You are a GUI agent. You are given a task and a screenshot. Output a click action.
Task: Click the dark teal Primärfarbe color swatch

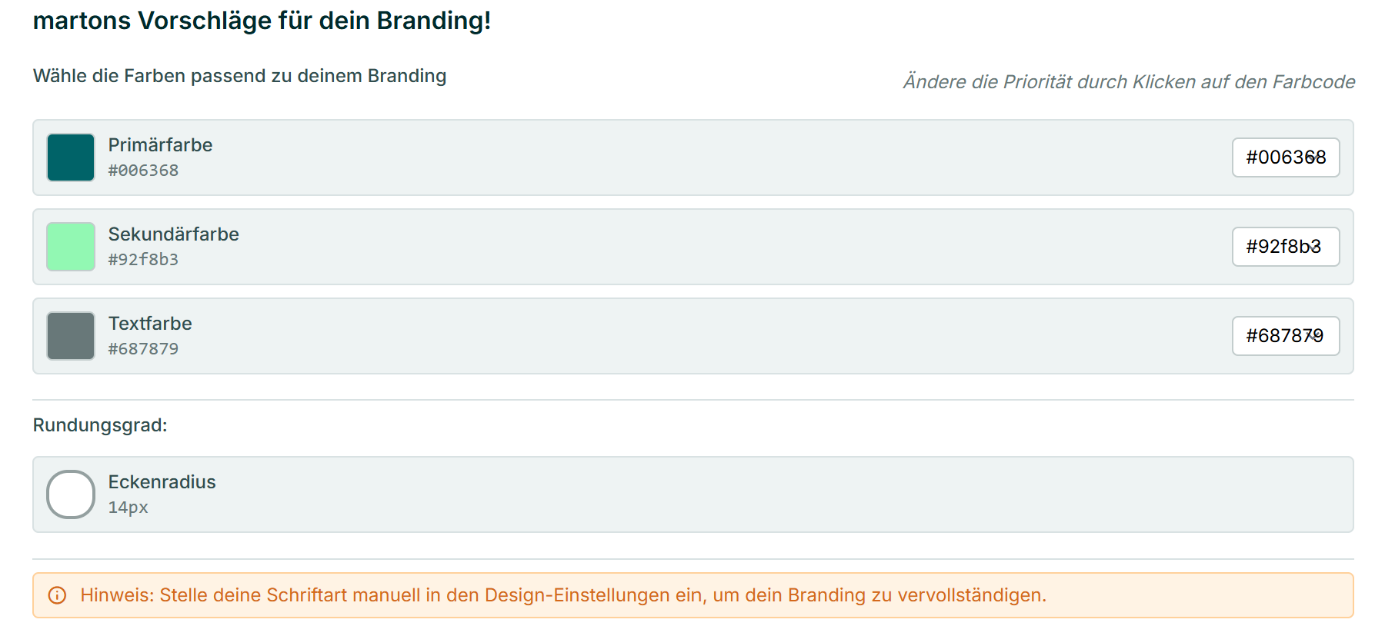point(71,158)
